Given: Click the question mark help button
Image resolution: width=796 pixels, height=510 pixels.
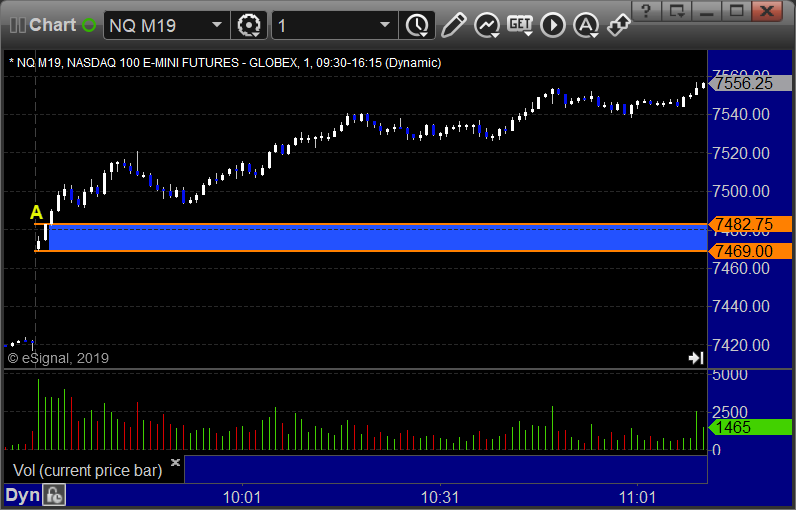Looking at the screenshot, I should tap(646, 11).
